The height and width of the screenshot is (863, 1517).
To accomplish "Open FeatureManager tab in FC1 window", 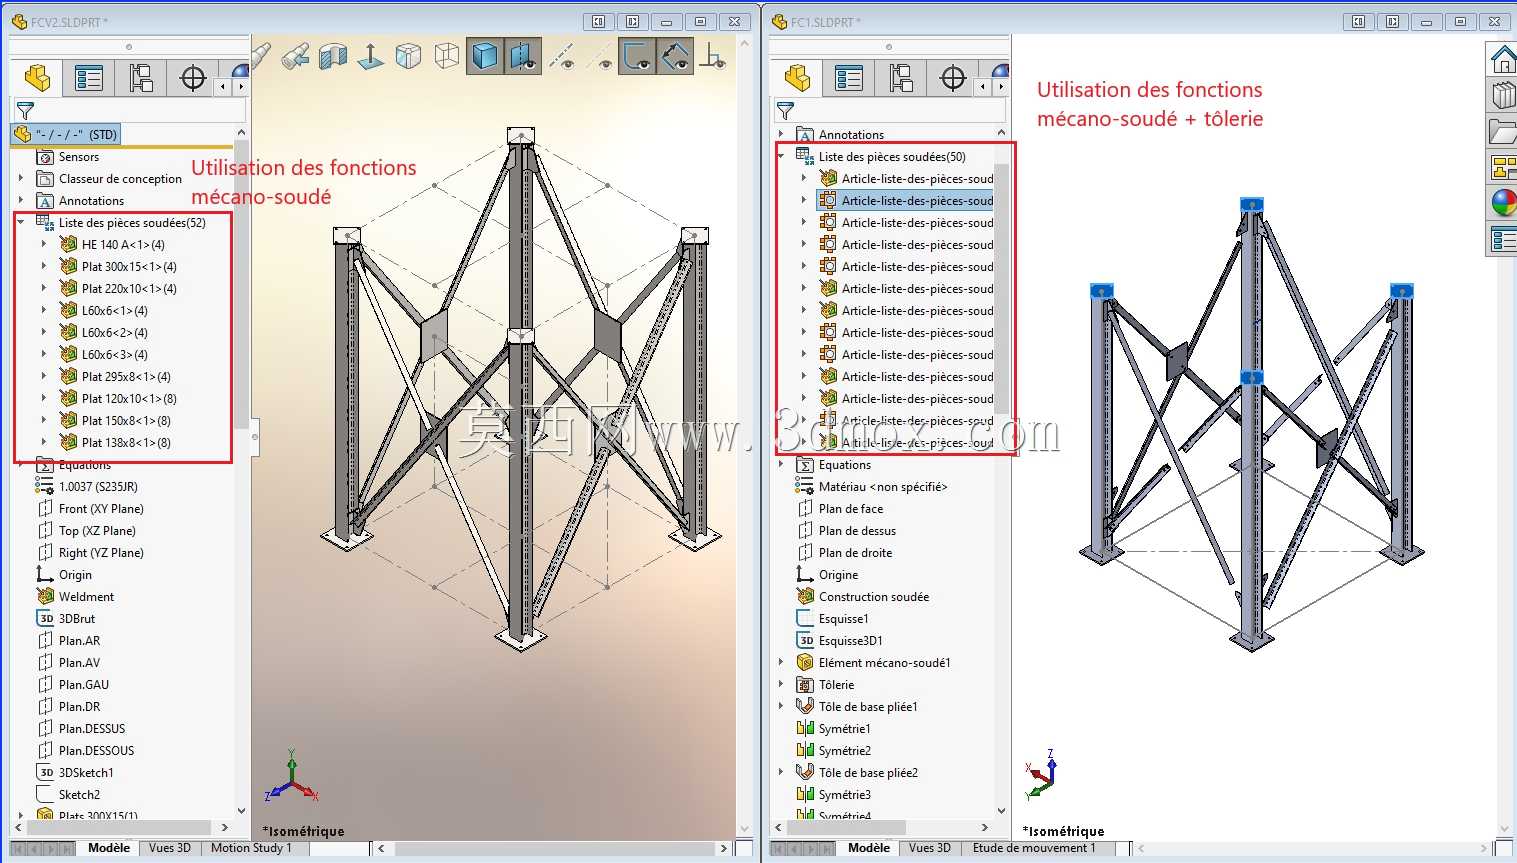I will (797, 78).
